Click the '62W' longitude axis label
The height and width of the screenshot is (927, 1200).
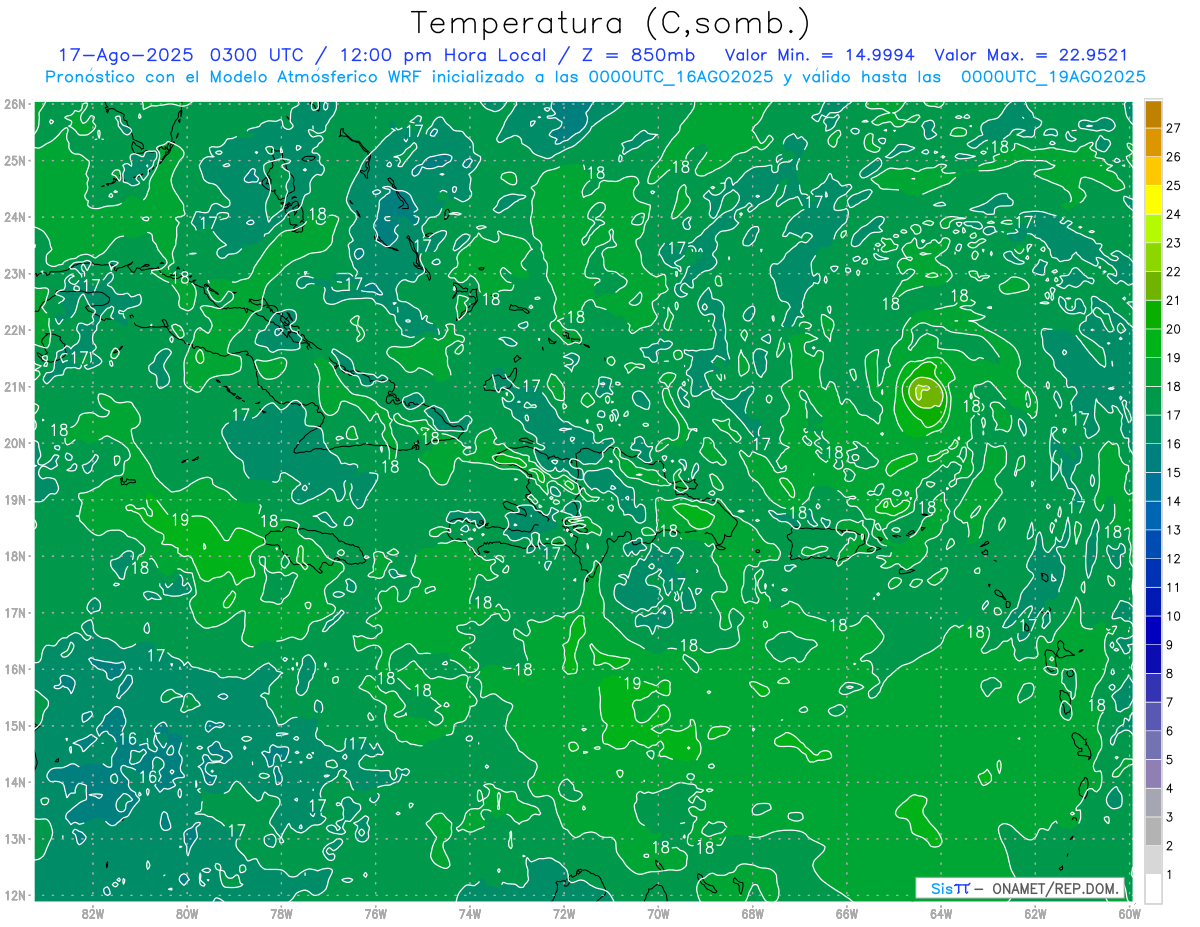coord(1035,914)
